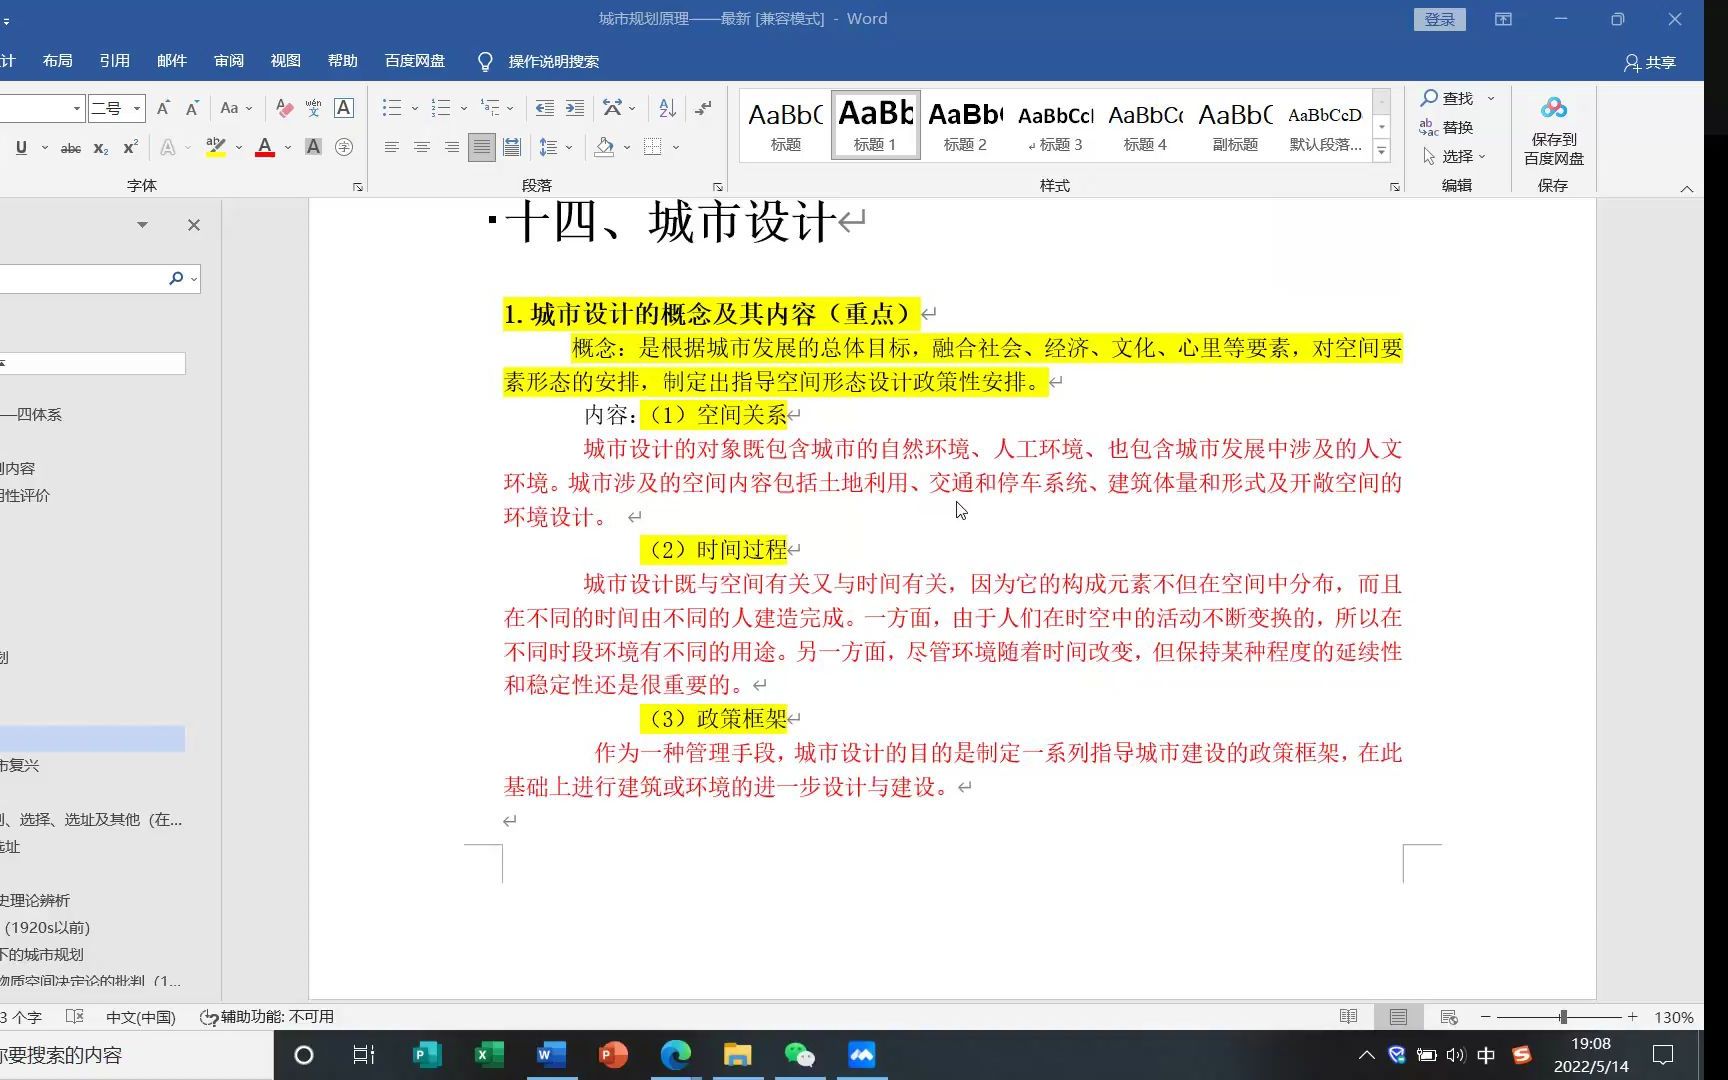Viewport: 1728px width, 1080px height.
Task: Open the 引用 ribbon tab
Action: (x=115, y=61)
